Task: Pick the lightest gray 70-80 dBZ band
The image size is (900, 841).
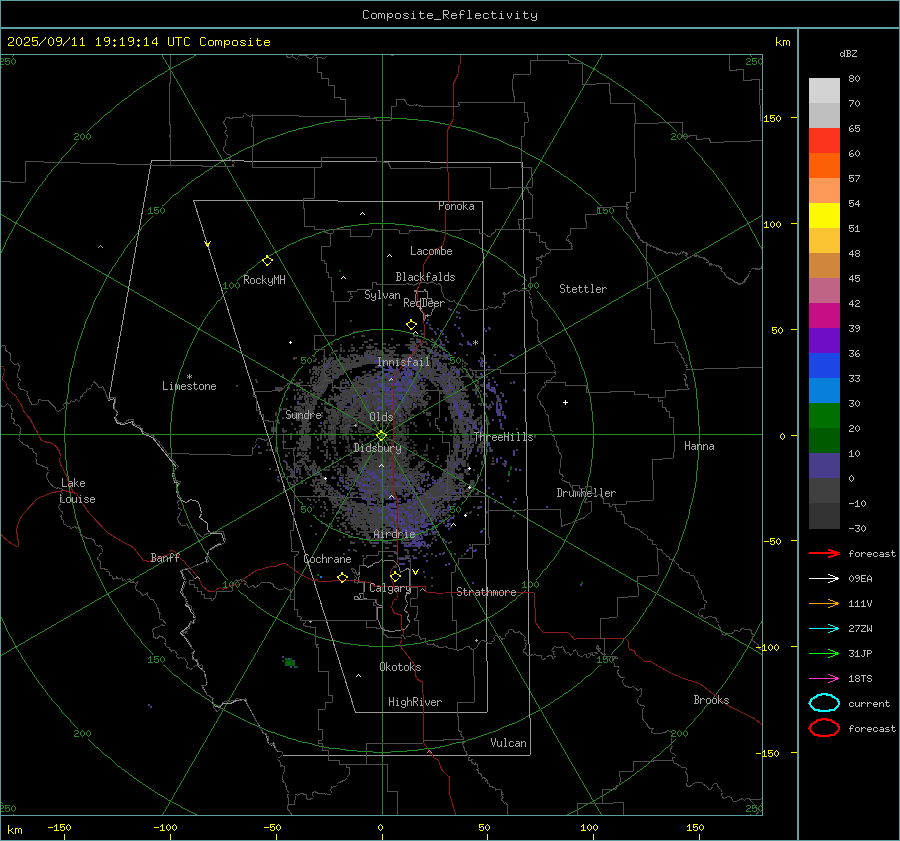Action: (824, 90)
